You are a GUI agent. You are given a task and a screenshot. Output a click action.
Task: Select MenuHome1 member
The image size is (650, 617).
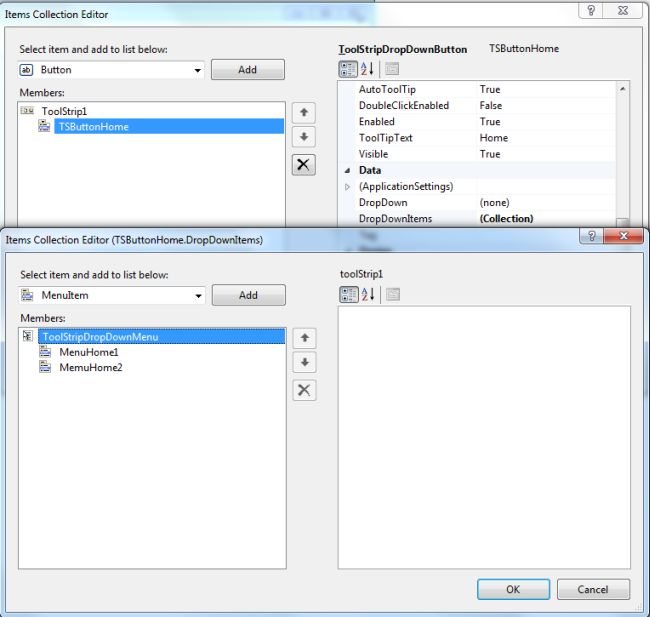pos(89,352)
